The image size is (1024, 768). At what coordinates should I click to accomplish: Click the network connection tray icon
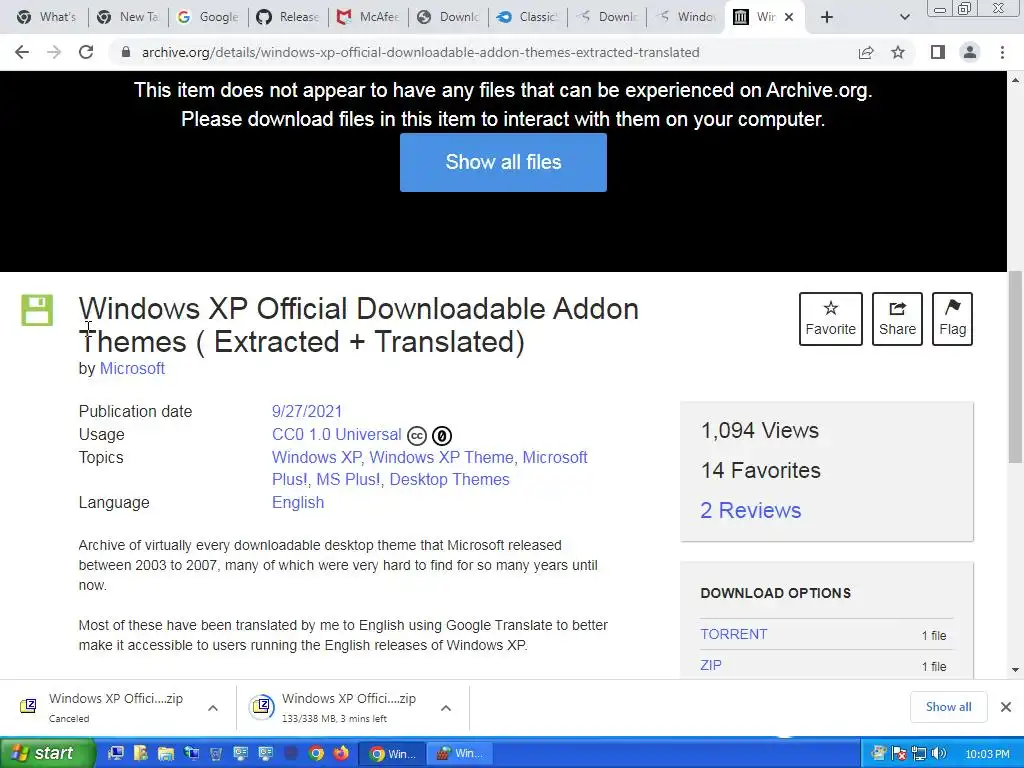click(919, 754)
